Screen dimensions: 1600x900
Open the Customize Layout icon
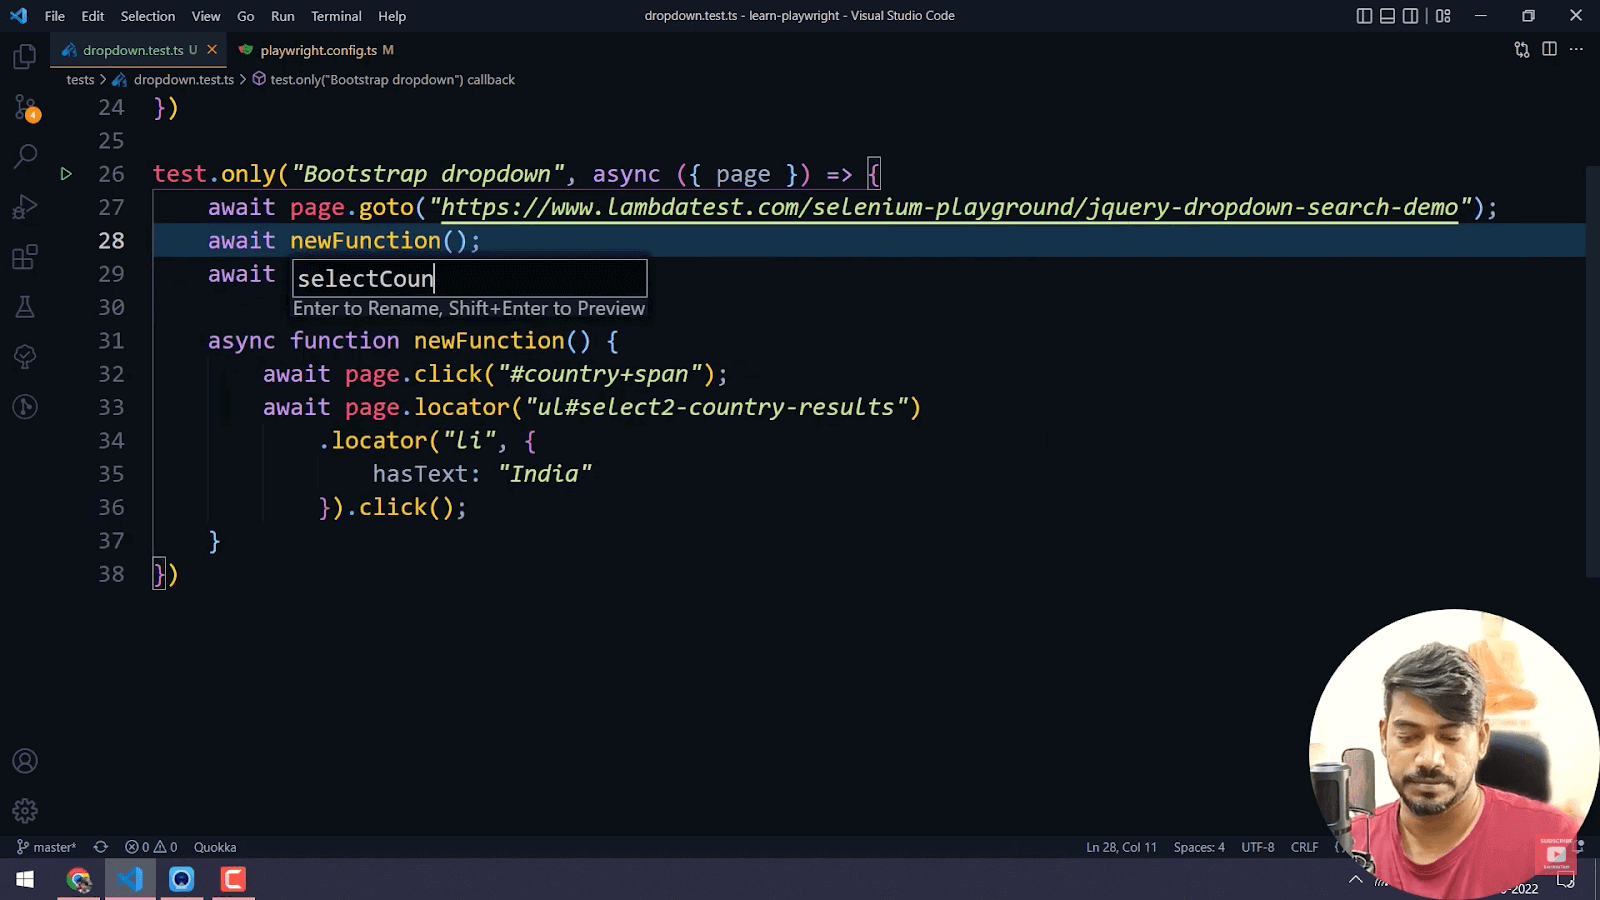tap(1443, 16)
